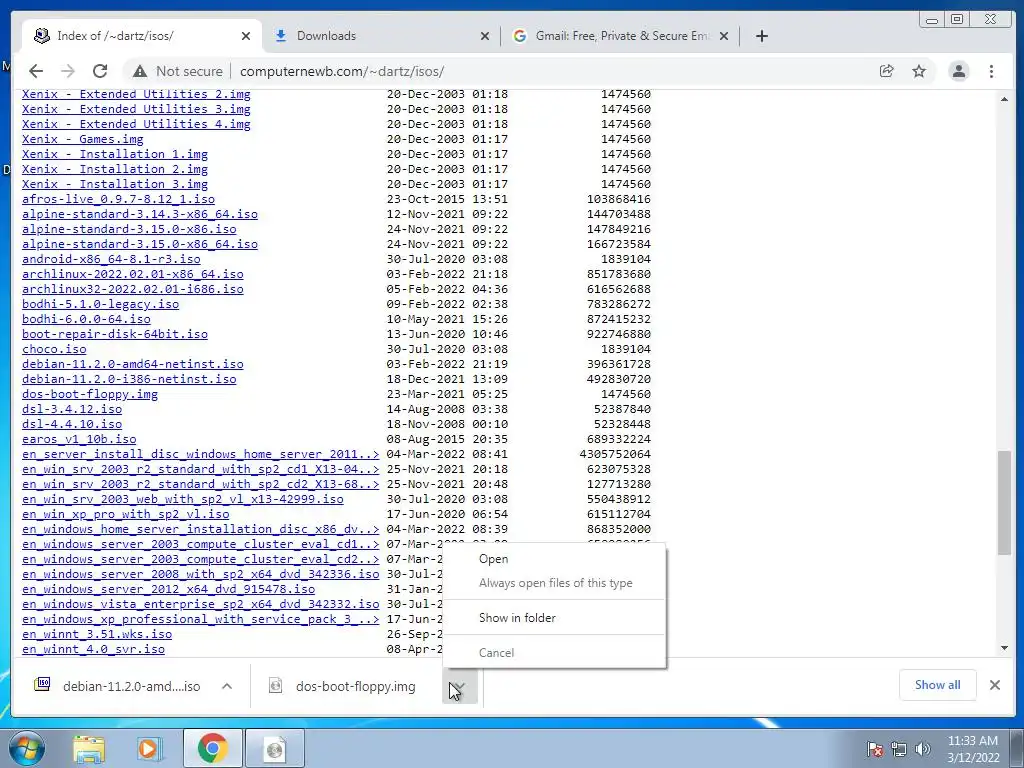The width and height of the screenshot is (1024, 768).
Task: Click archlinux-2022.02.01-x86_64.iso link
Action: point(133,274)
